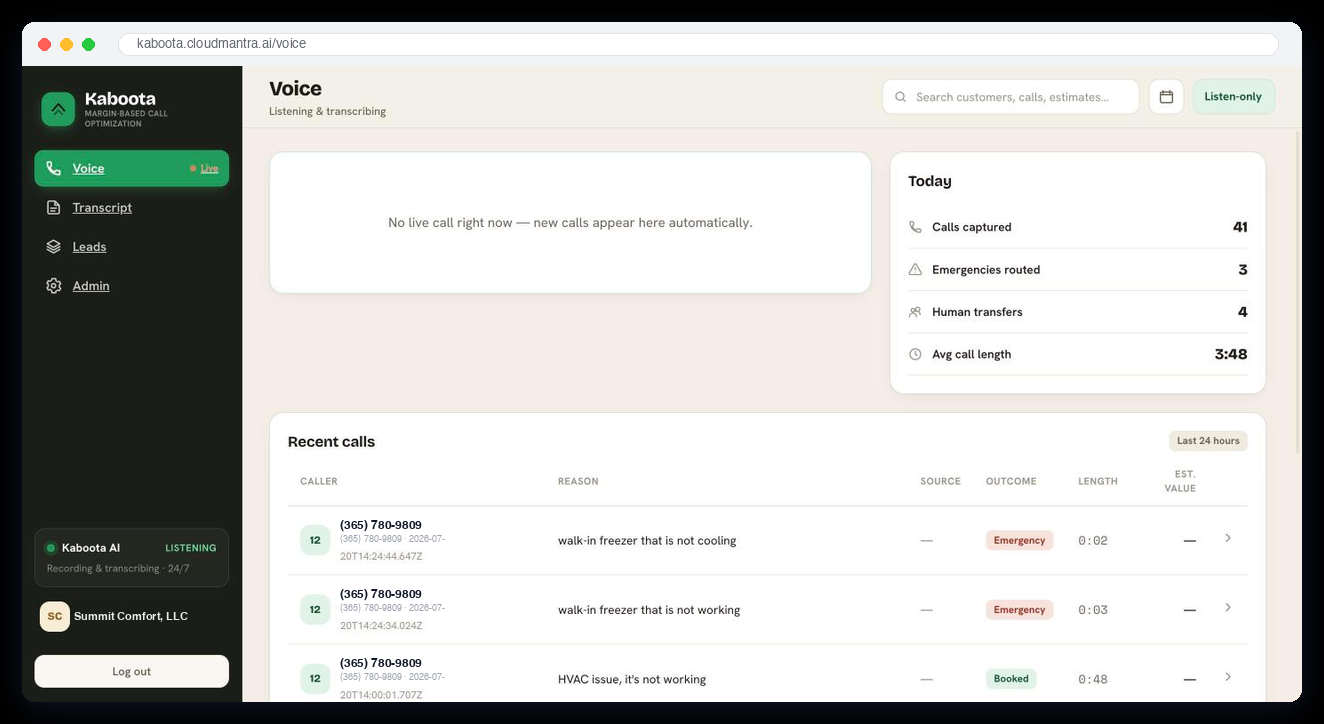Click the Human transfers people icon
Image resolution: width=1324 pixels, height=724 pixels.
[x=915, y=312]
